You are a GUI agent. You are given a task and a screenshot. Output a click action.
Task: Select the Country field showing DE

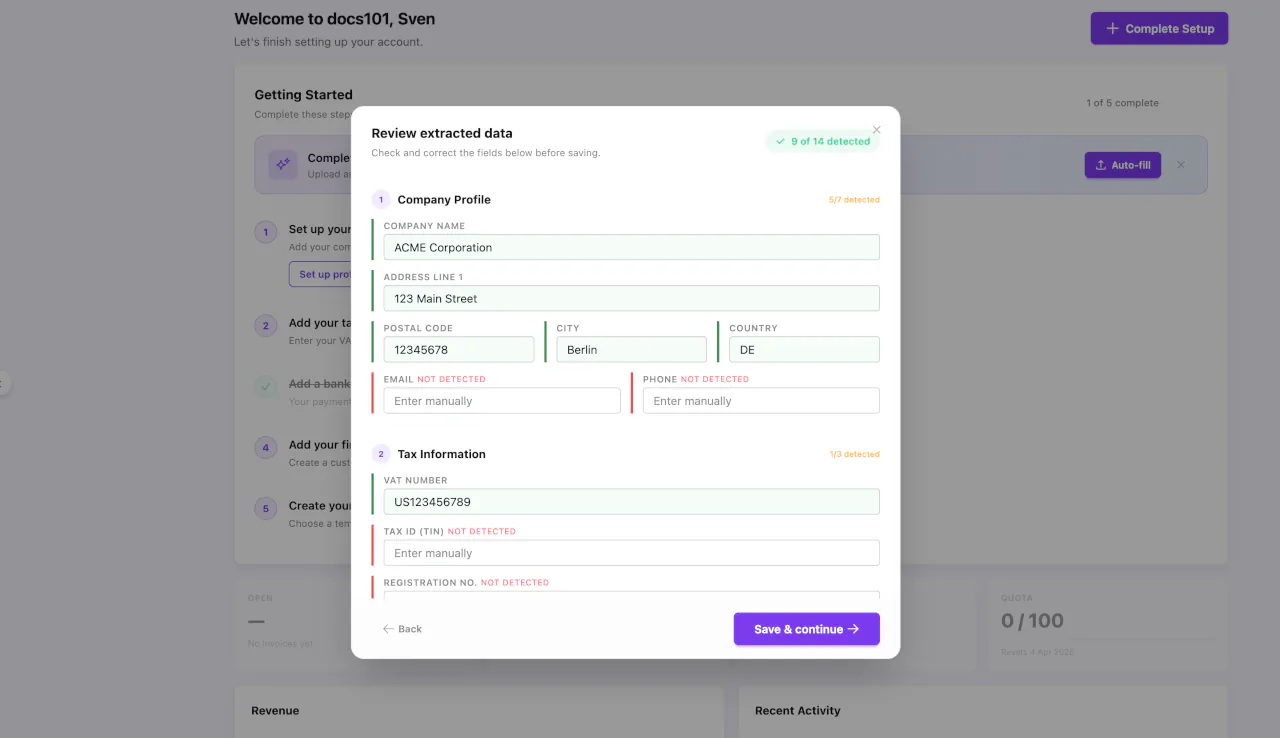tap(803, 349)
